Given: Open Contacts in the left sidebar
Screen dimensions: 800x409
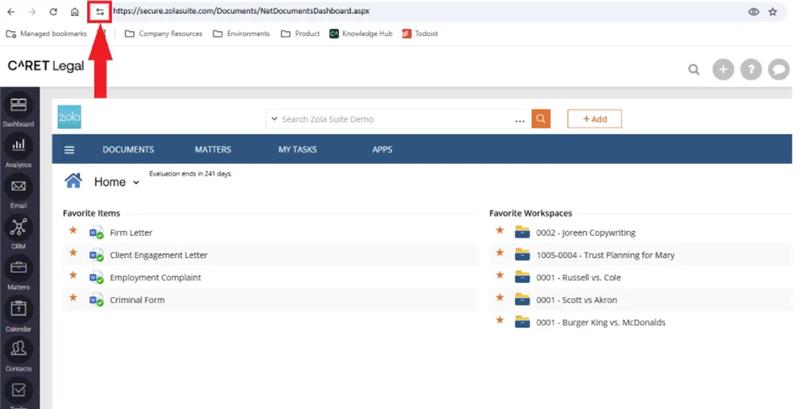Looking at the screenshot, I should (18, 355).
